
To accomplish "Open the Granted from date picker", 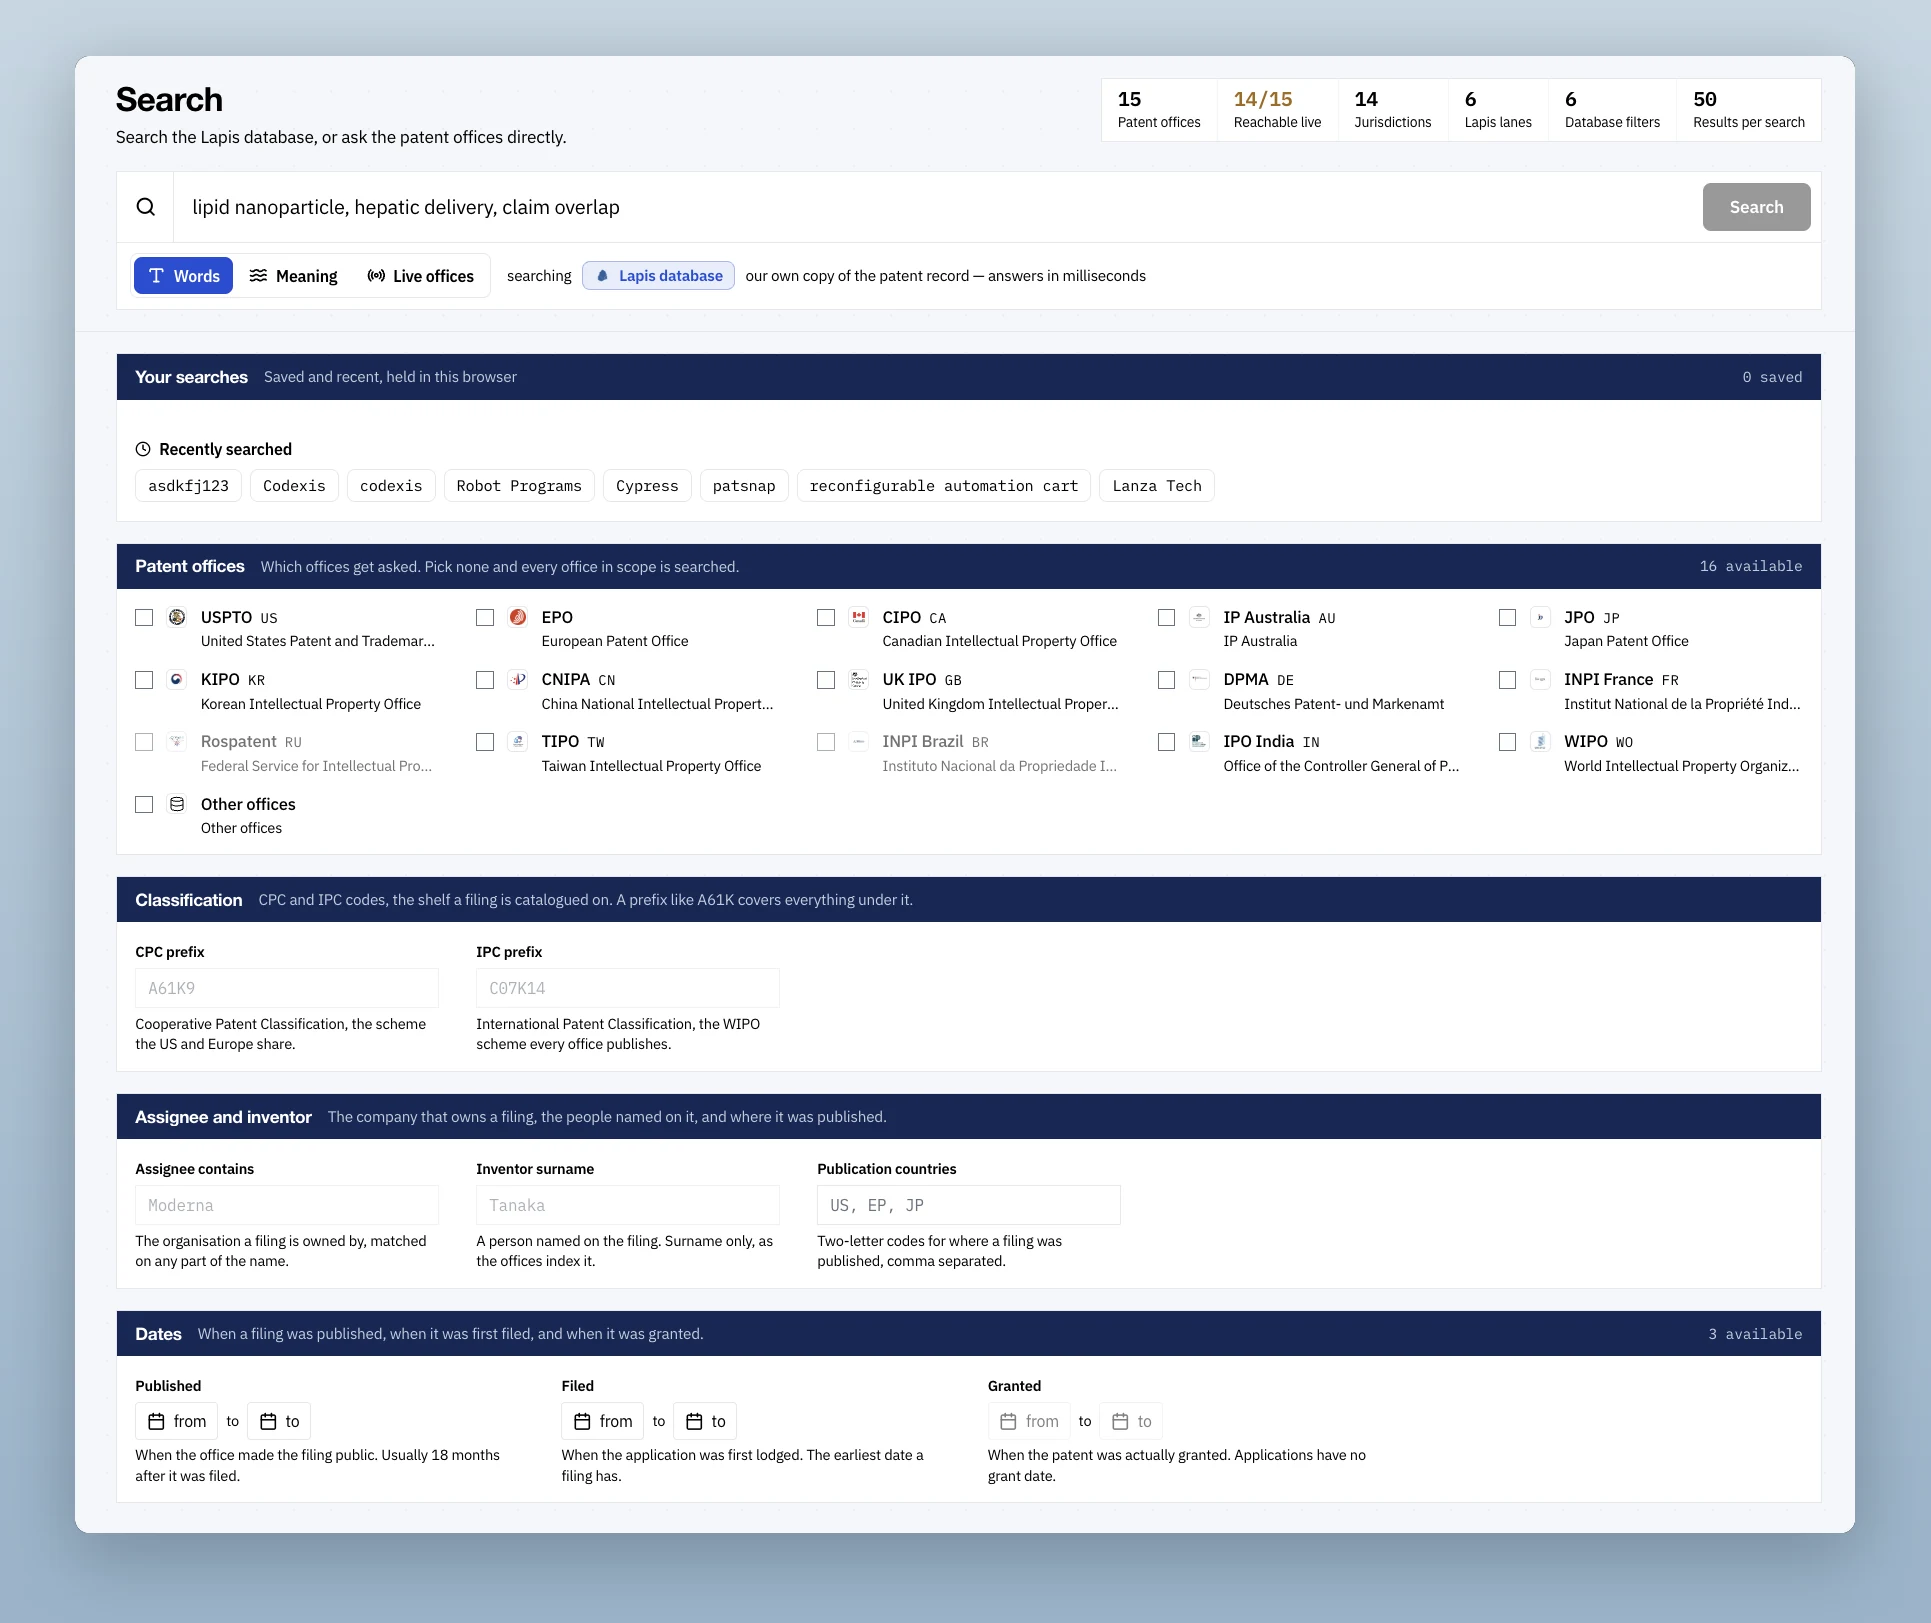I will (1029, 1421).
